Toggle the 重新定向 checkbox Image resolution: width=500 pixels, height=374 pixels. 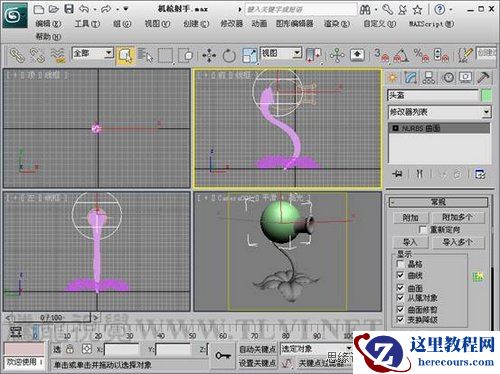pos(422,230)
